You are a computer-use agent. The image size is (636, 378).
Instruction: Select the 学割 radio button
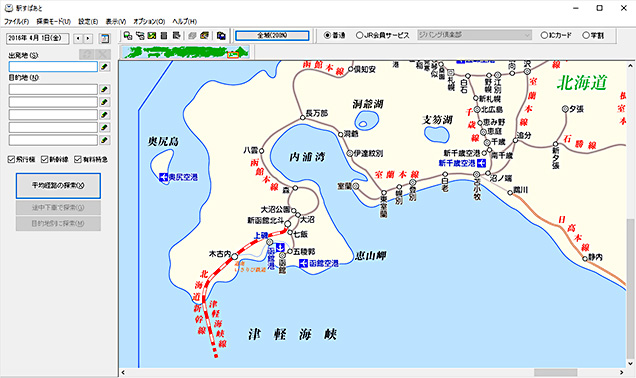pos(586,35)
